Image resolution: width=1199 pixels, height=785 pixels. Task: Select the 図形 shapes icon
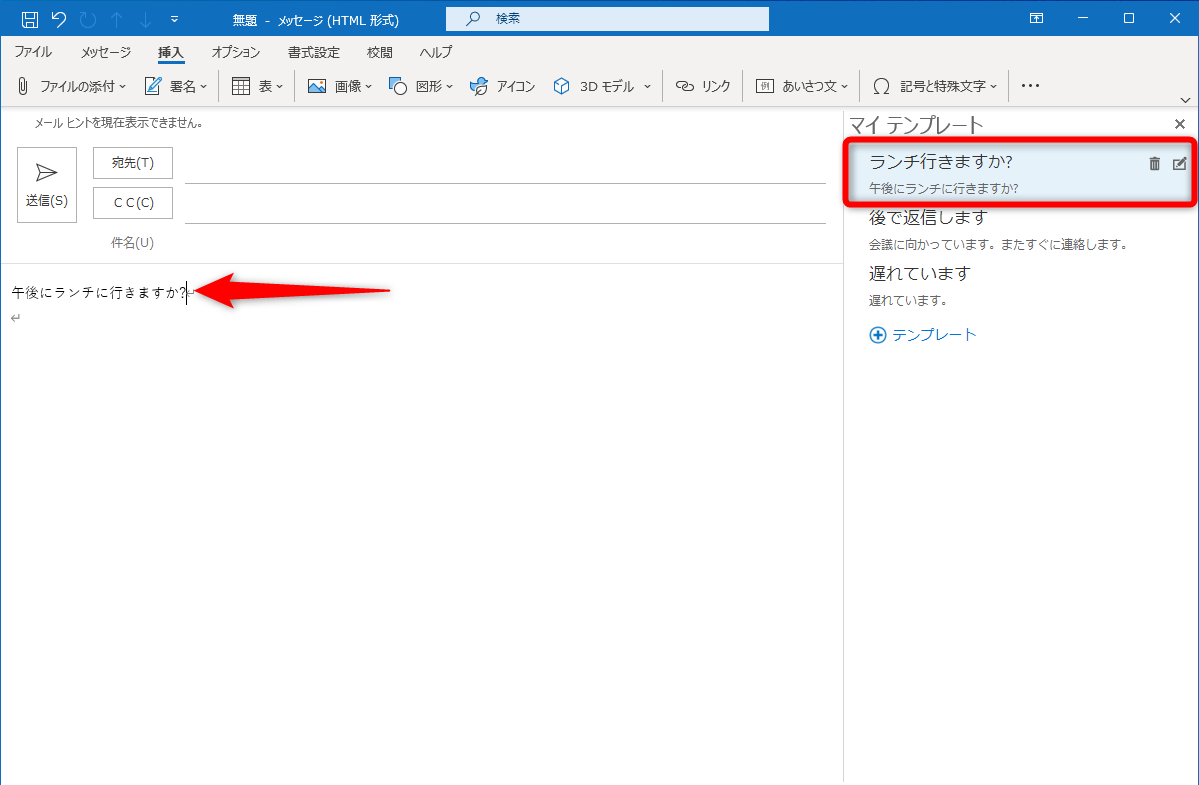(x=398, y=86)
